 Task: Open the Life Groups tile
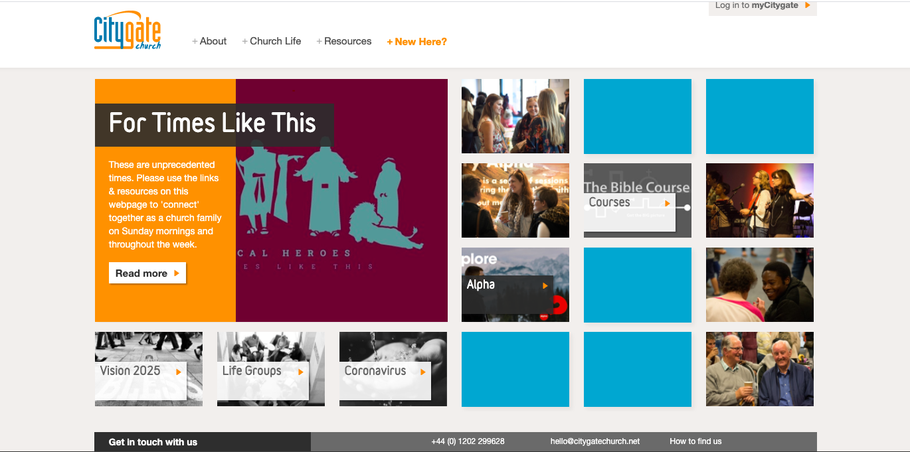pos(271,369)
